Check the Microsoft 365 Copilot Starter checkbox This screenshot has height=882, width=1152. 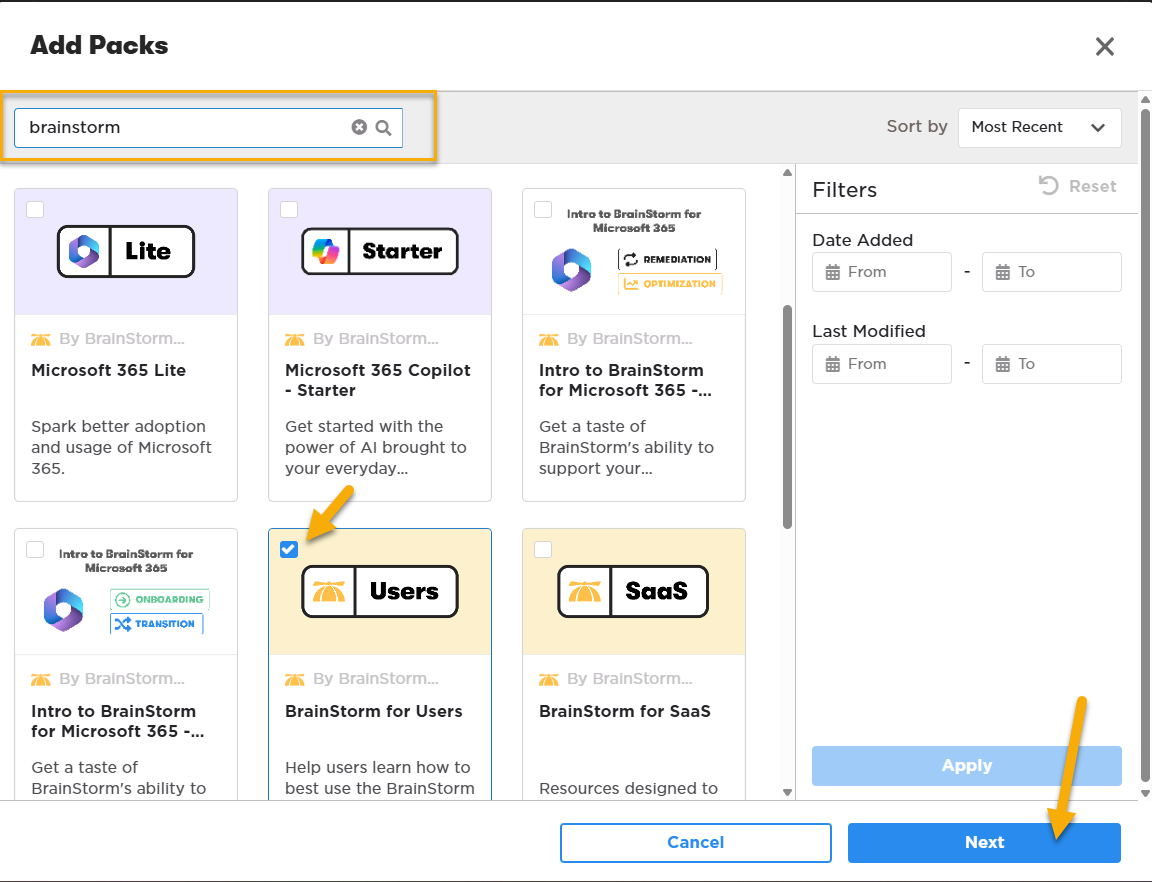[289, 209]
